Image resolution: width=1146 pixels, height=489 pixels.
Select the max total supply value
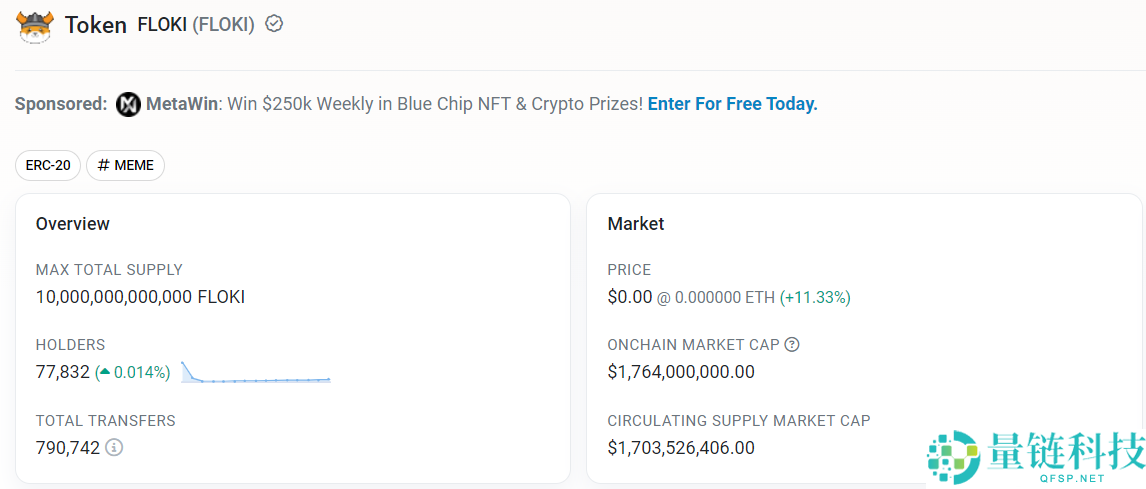pos(140,297)
